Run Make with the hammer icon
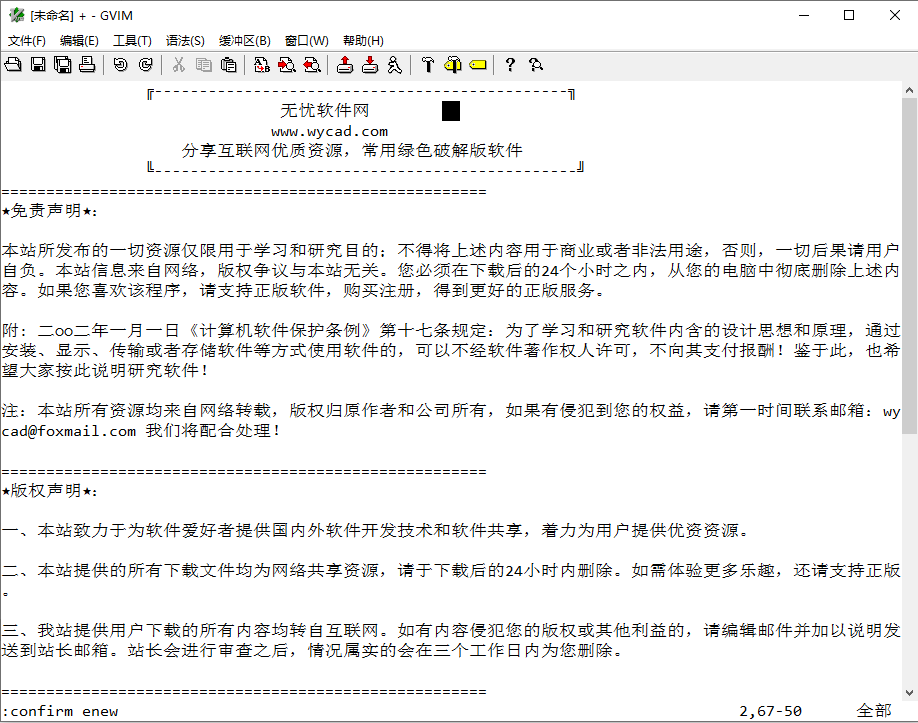 coord(428,65)
